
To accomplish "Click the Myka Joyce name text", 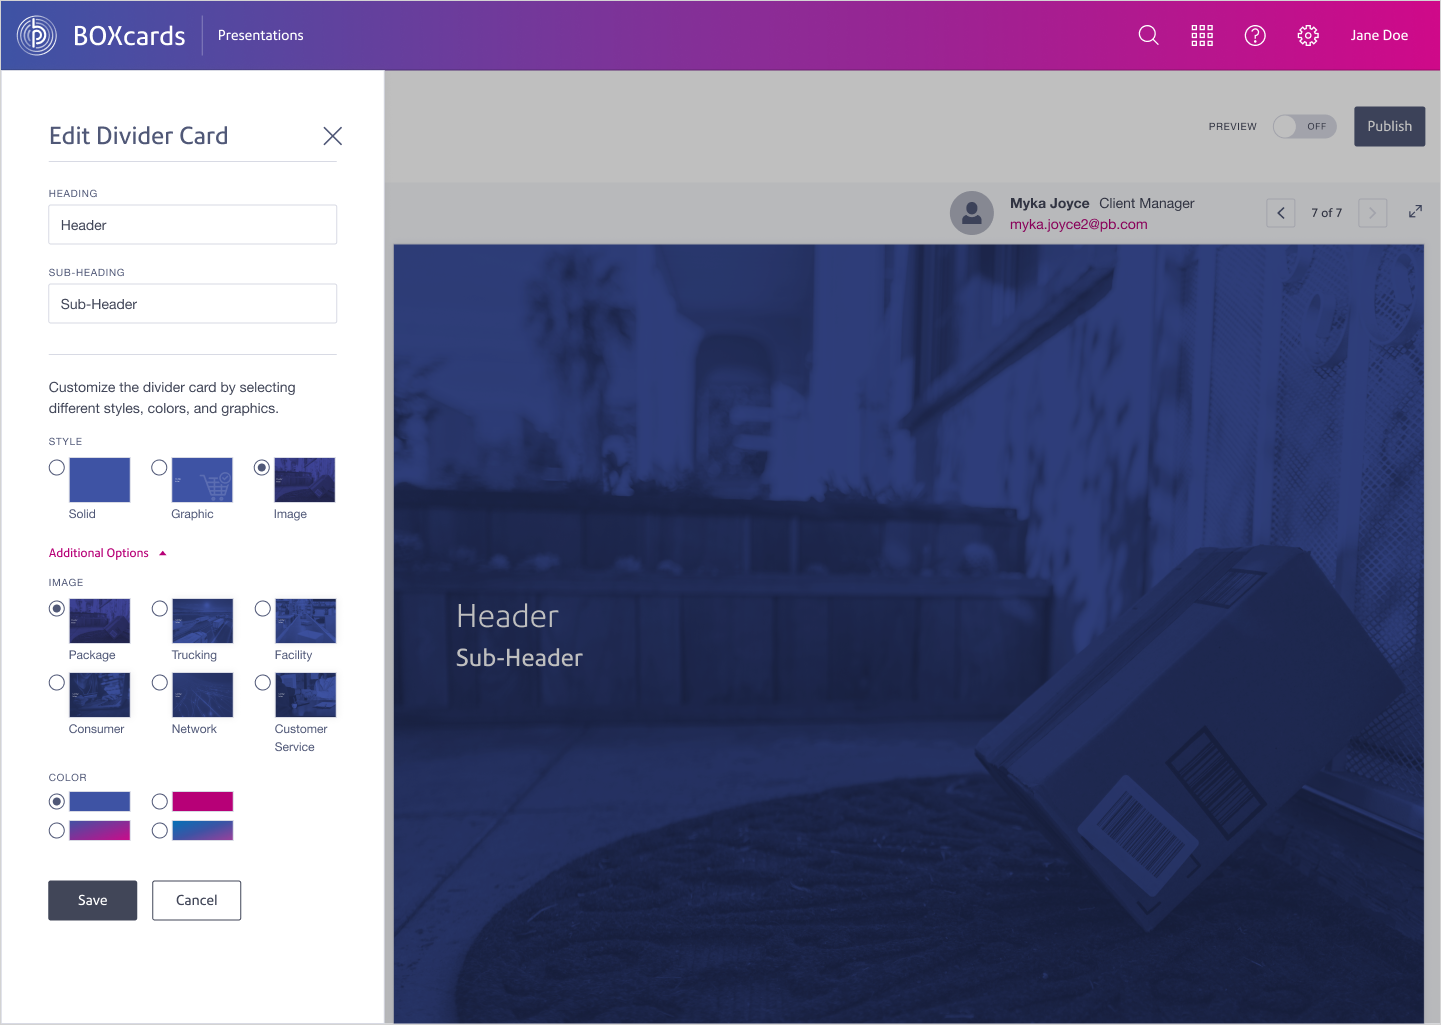I will tap(1049, 203).
